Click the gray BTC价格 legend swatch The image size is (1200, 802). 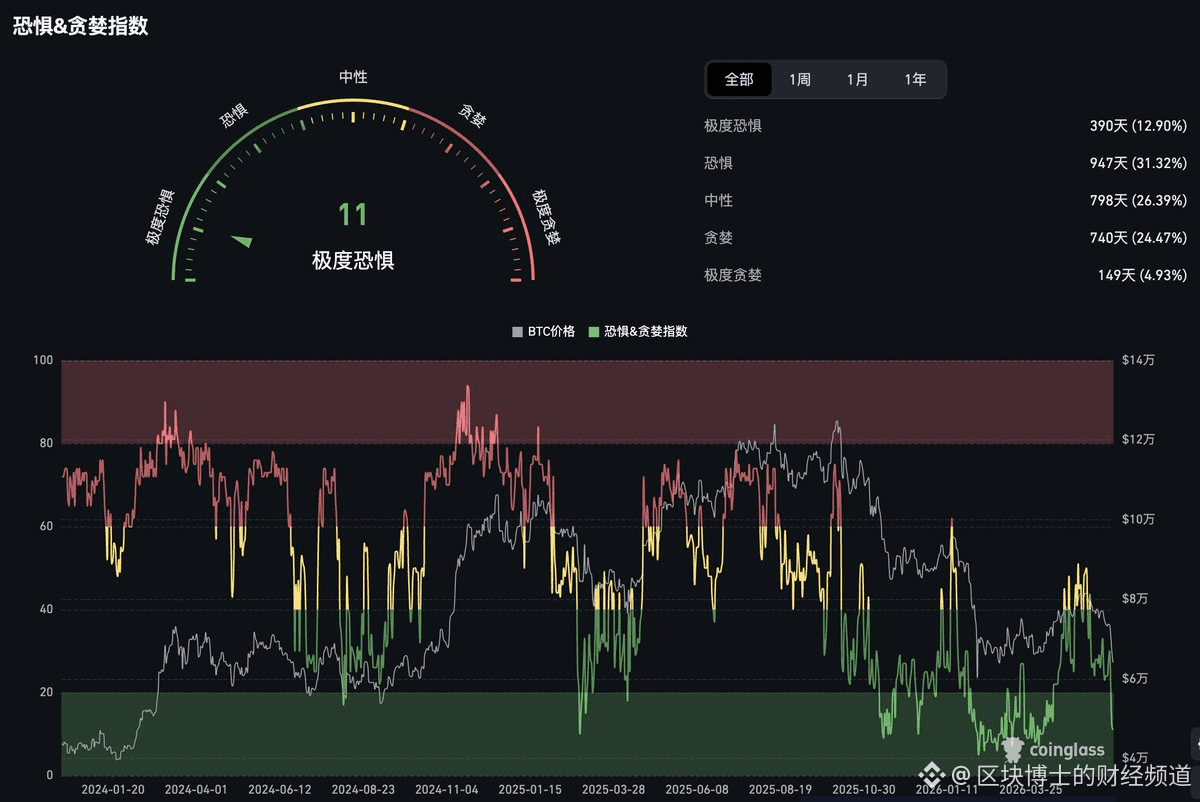click(x=517, y=331)
